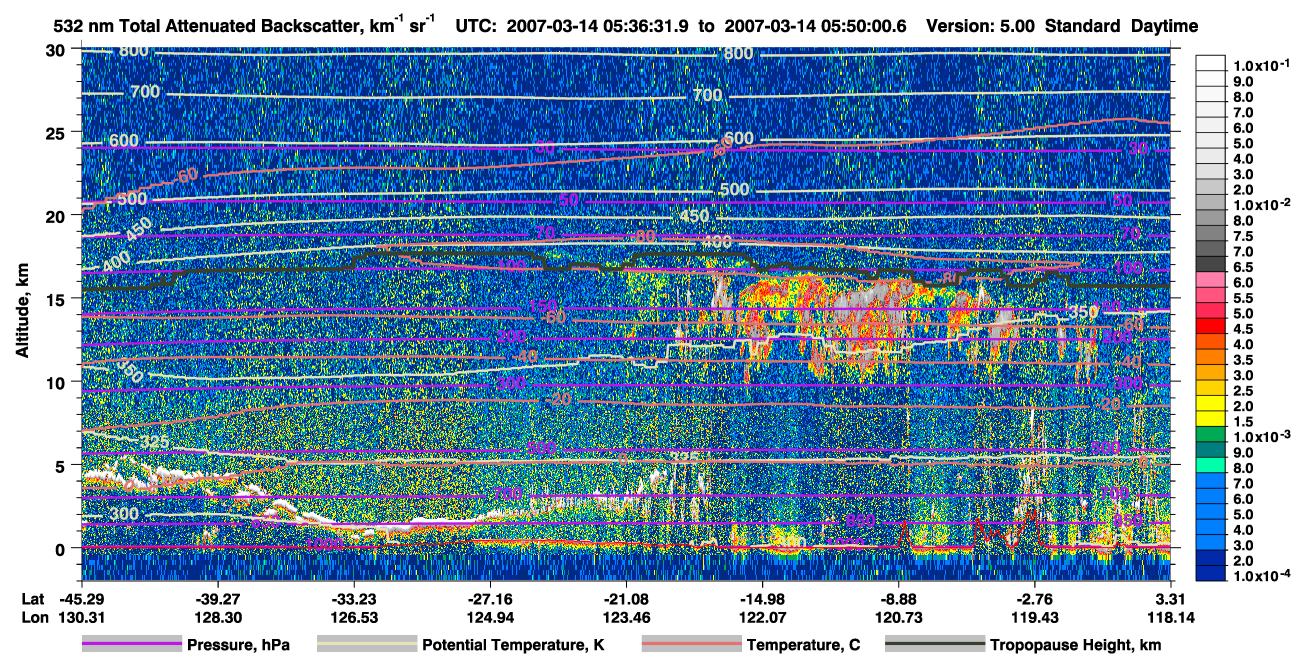Click the "Version: 5.00" text
This screenshot has width=1300, height=667.
tap(983, 27)
